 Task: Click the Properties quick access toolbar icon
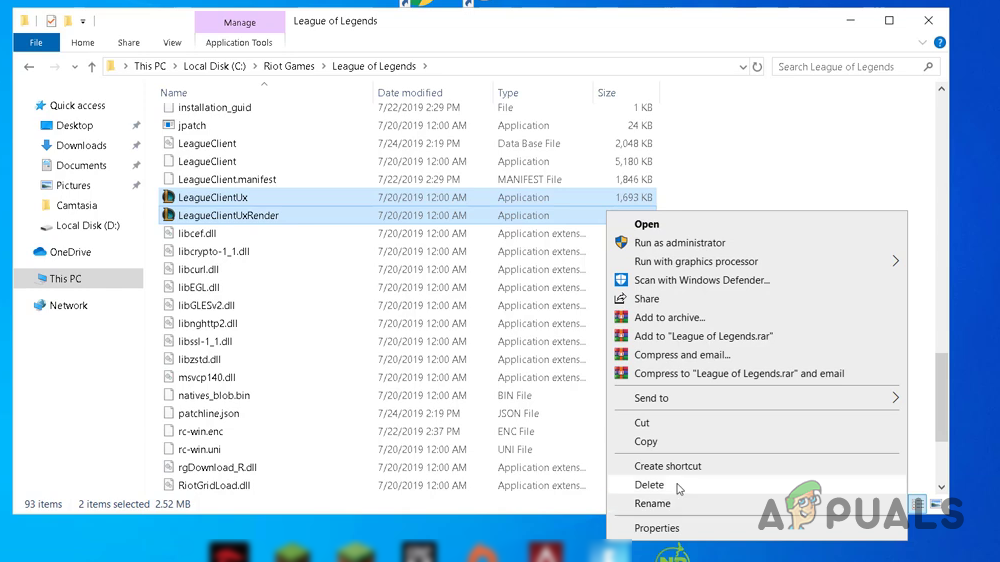51,21
